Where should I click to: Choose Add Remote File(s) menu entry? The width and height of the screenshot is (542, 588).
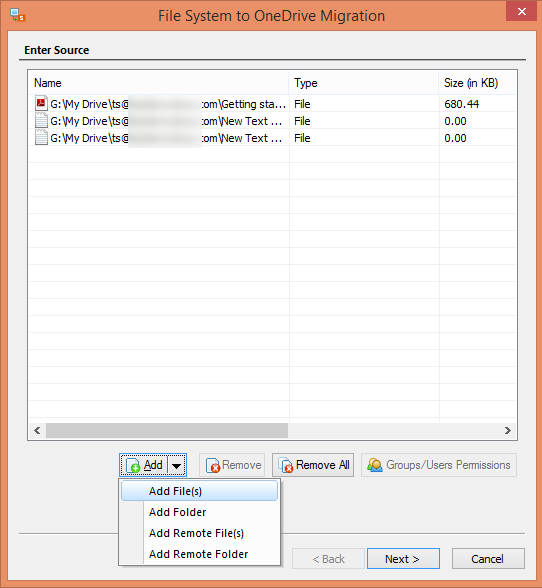click(200, 533)
